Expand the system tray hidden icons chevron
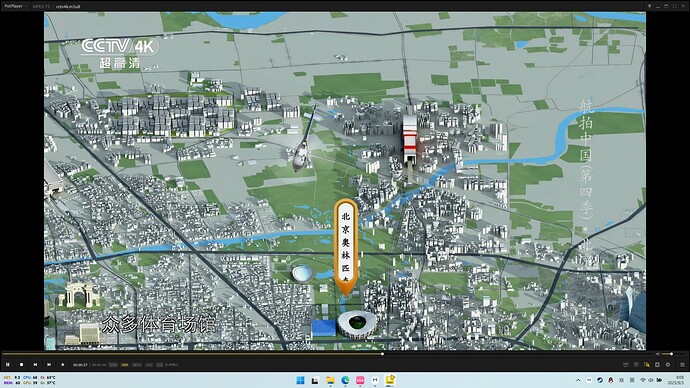The width and height of the screenshot is (690, 388). click(x=578, y=380)
